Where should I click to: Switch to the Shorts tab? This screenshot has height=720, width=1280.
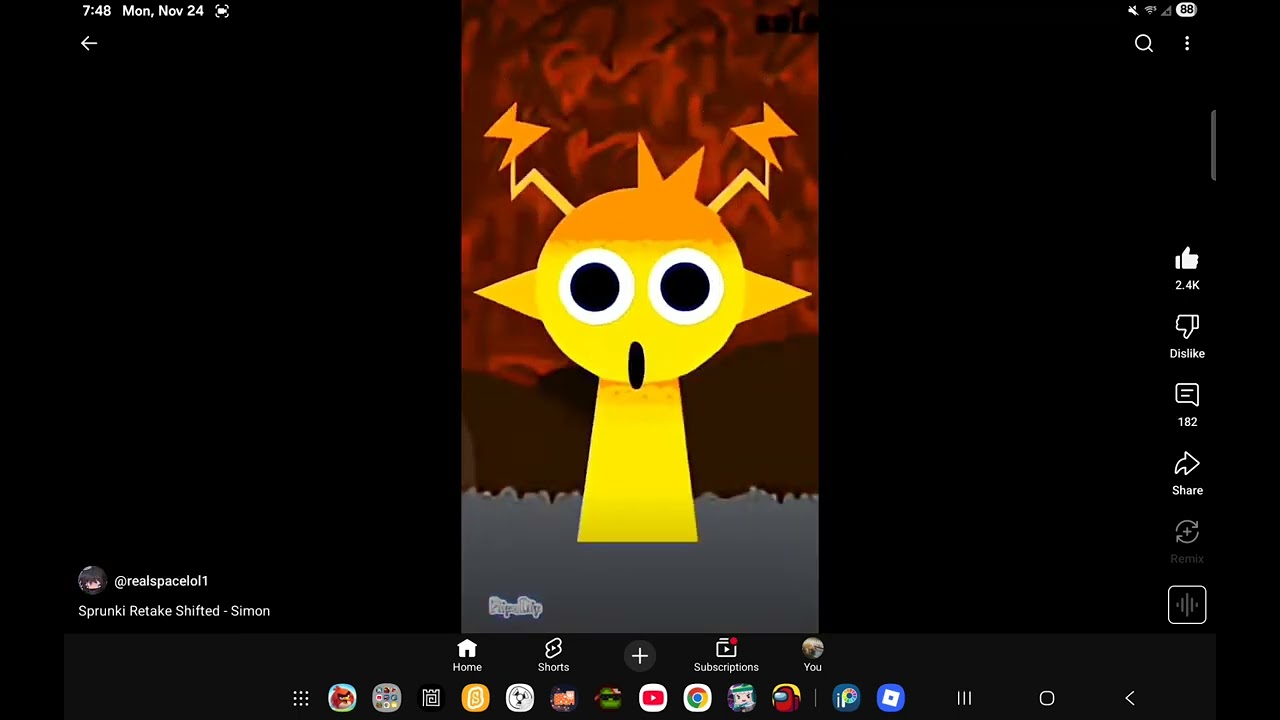tap(553, 656)
